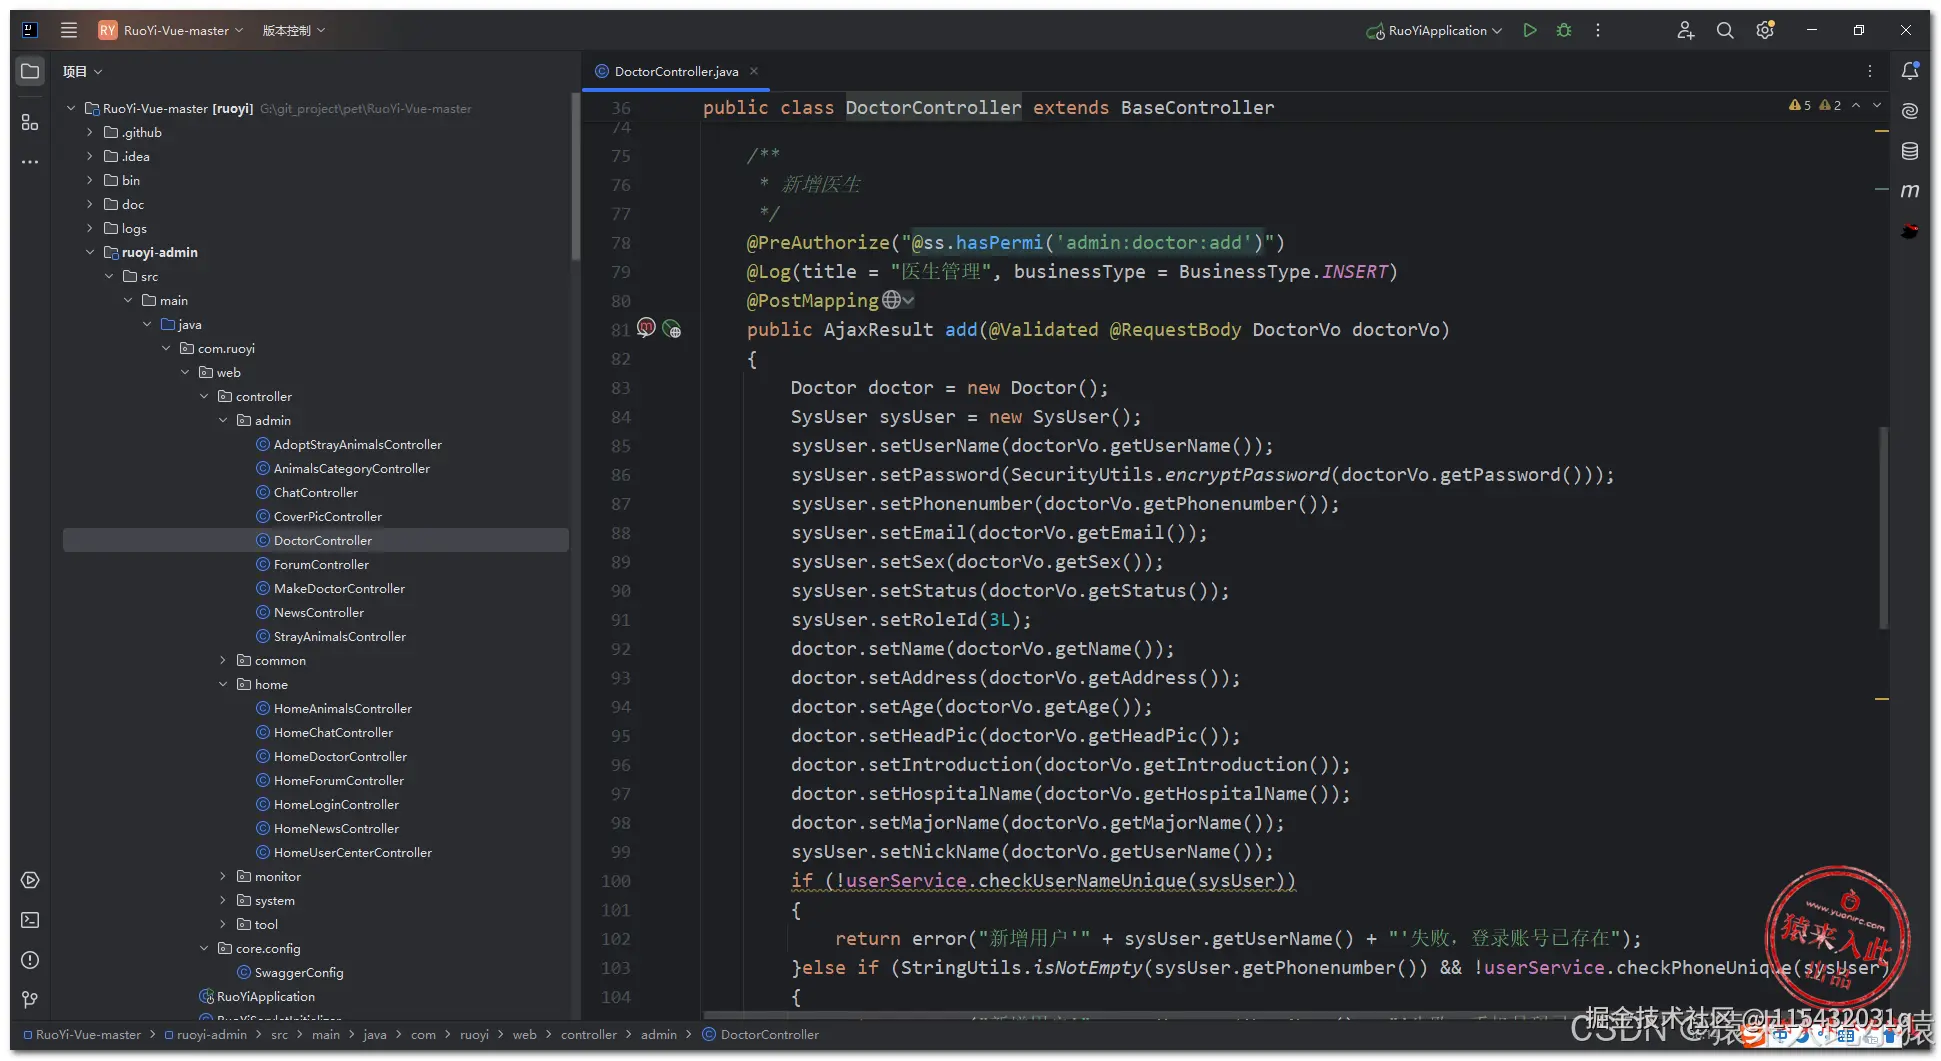The width and height of the screenshot is (1941, 1061).
Task: Click the globe URL icon beside @PostMapping
Action: pyautogui.click(x=891, y=300)
